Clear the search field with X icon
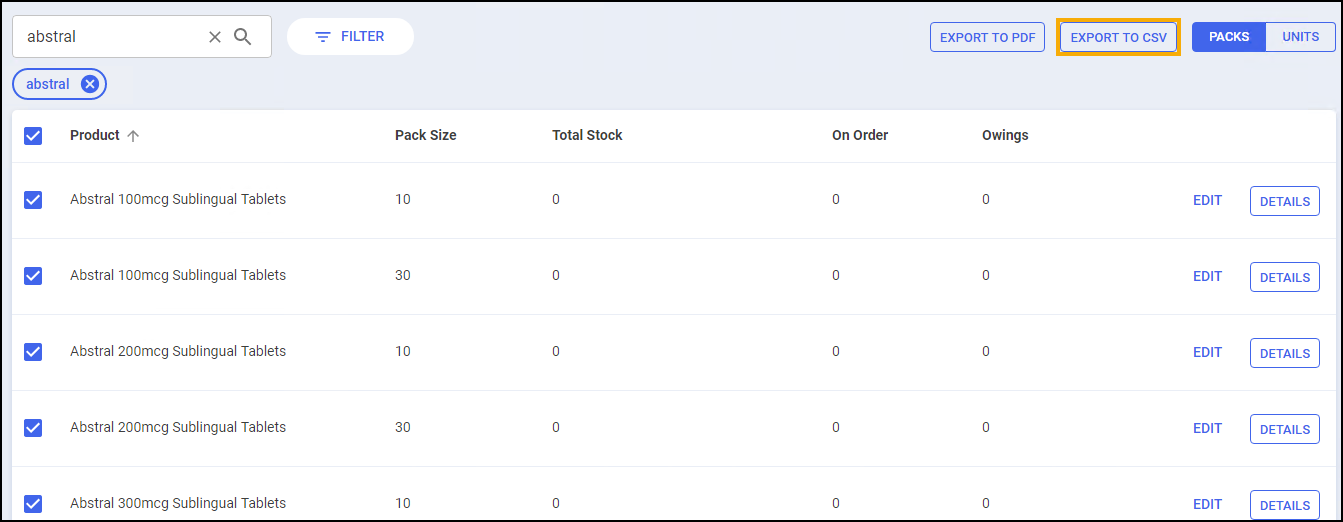 pyautogui.click(x=215, y=37)
